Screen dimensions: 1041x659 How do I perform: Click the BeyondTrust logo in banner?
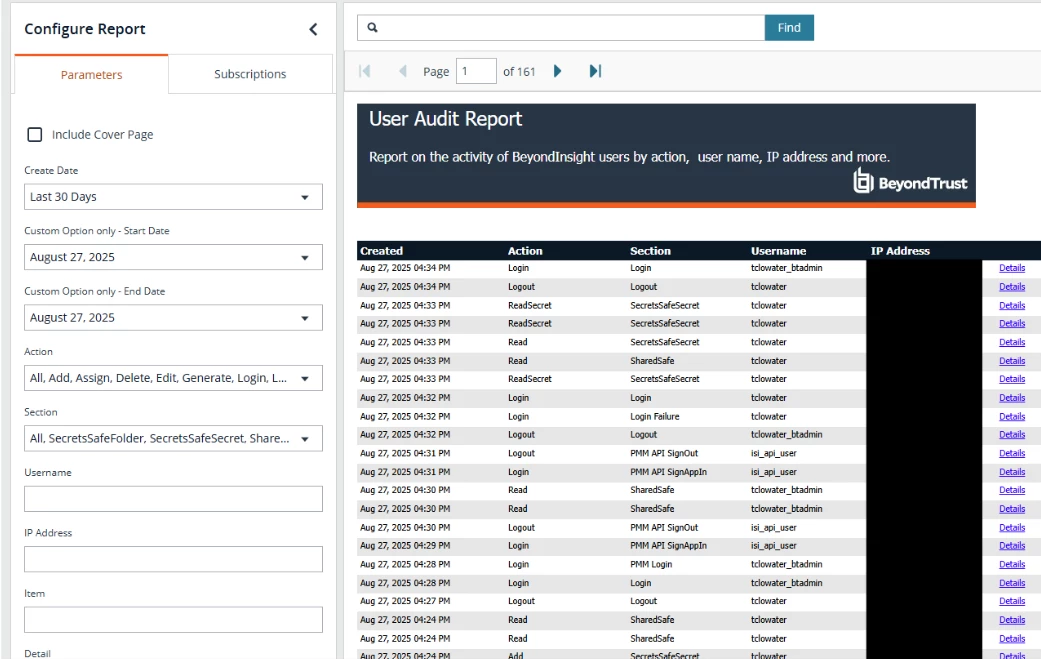(910, 181)
